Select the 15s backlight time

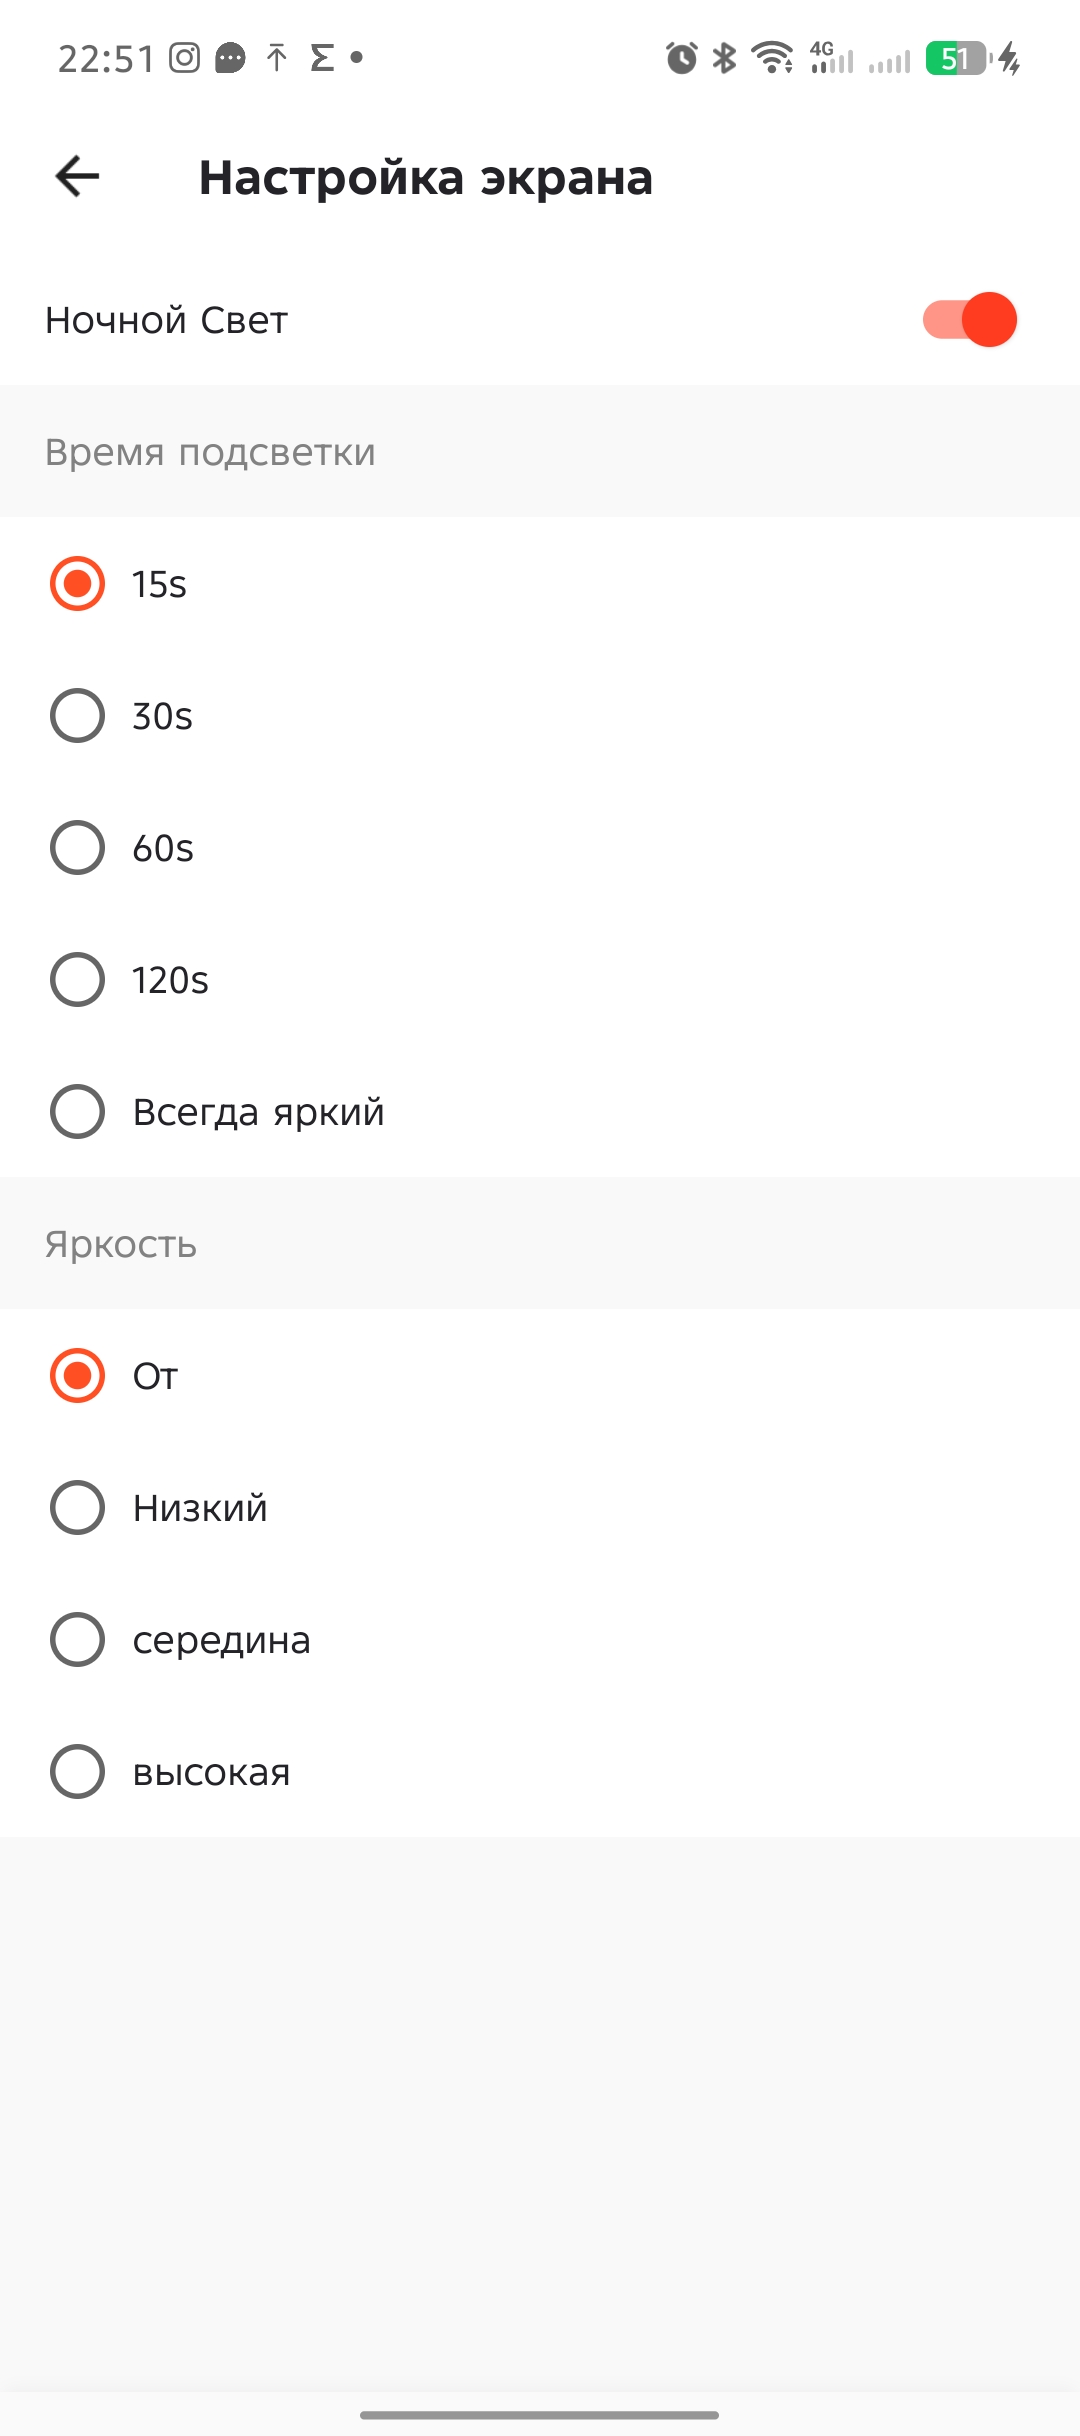[x=77, y=584]
